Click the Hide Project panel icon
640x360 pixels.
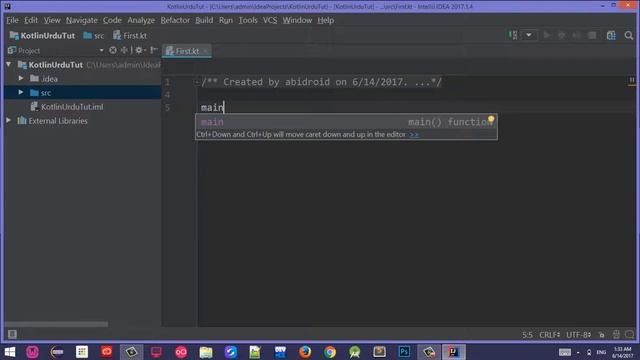coord(153,50)
